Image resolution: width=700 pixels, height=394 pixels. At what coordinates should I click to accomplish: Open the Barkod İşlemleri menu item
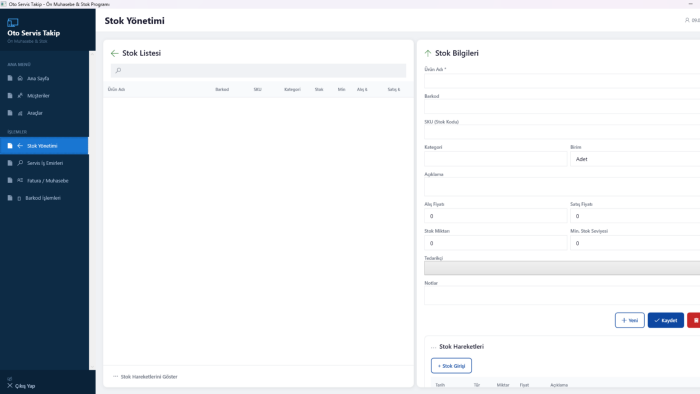pyautogui.click(x=44, y=198)
